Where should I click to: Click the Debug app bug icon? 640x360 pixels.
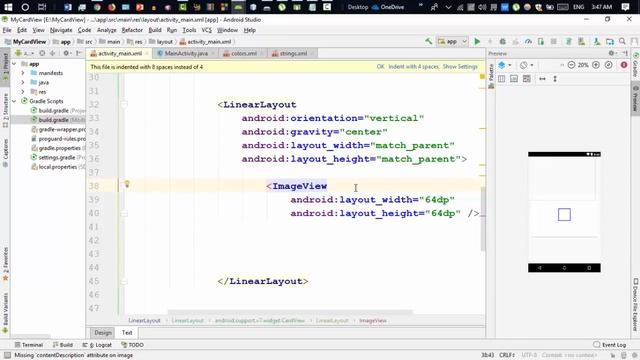click(502, 41)
